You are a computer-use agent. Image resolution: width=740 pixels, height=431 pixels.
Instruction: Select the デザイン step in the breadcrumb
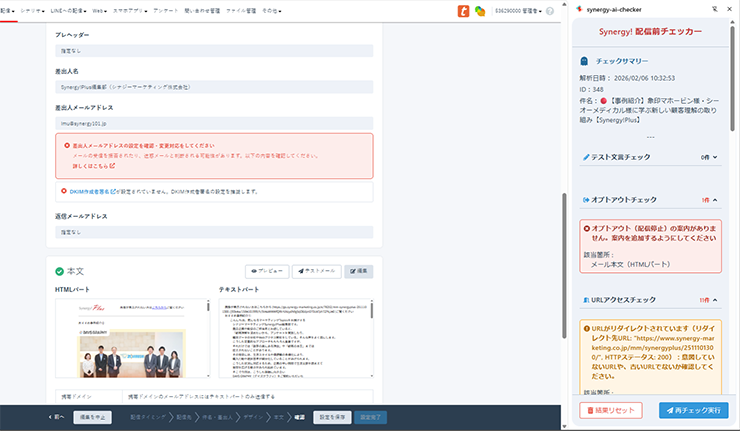tap(253, 417)
